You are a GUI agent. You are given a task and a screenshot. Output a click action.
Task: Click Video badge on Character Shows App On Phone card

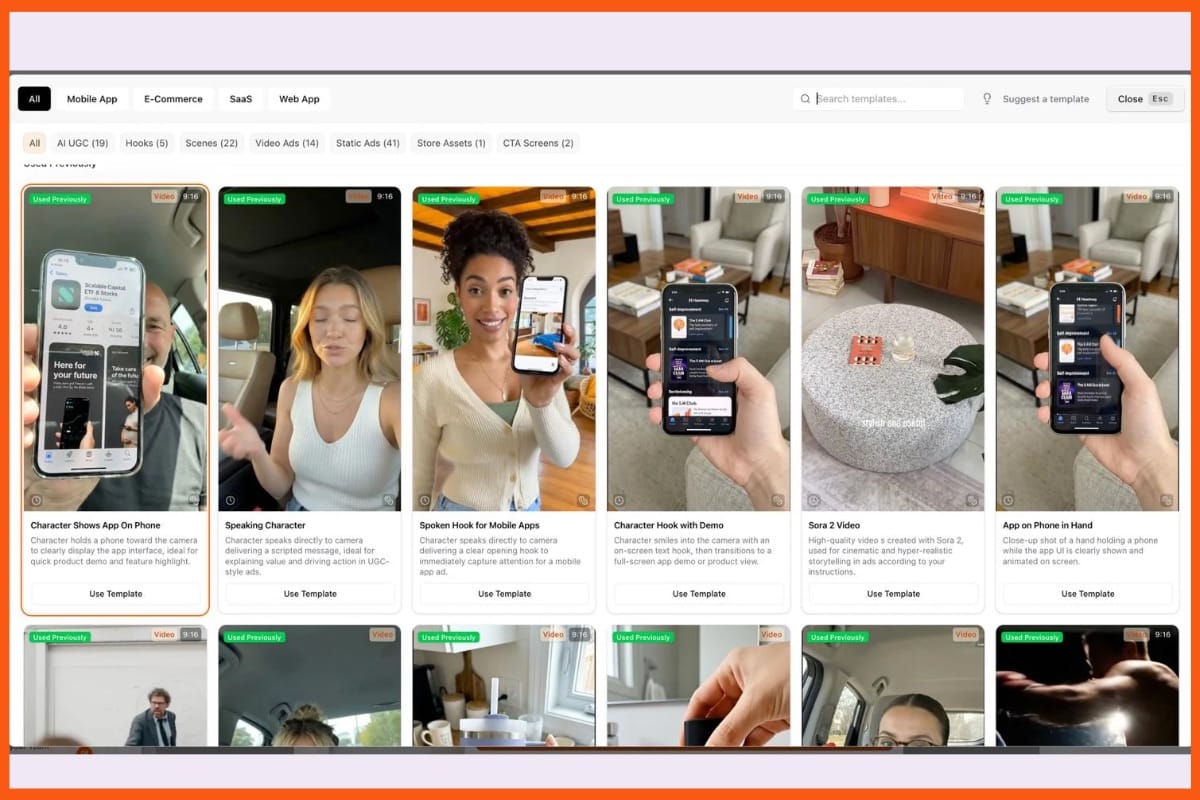[164, 197]
